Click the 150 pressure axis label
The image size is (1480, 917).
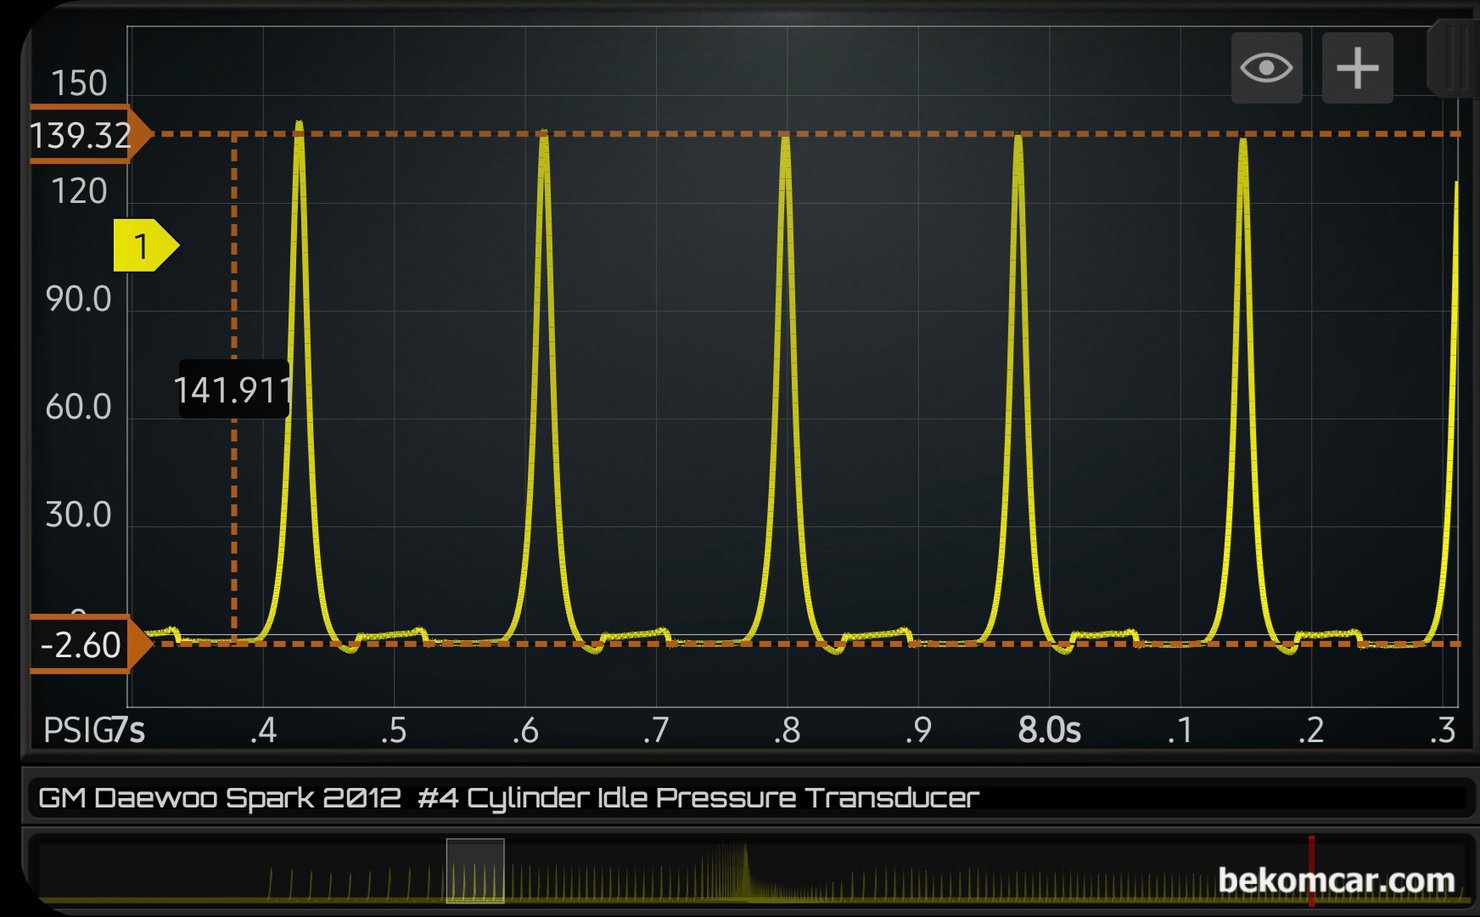tap(78, 83)
